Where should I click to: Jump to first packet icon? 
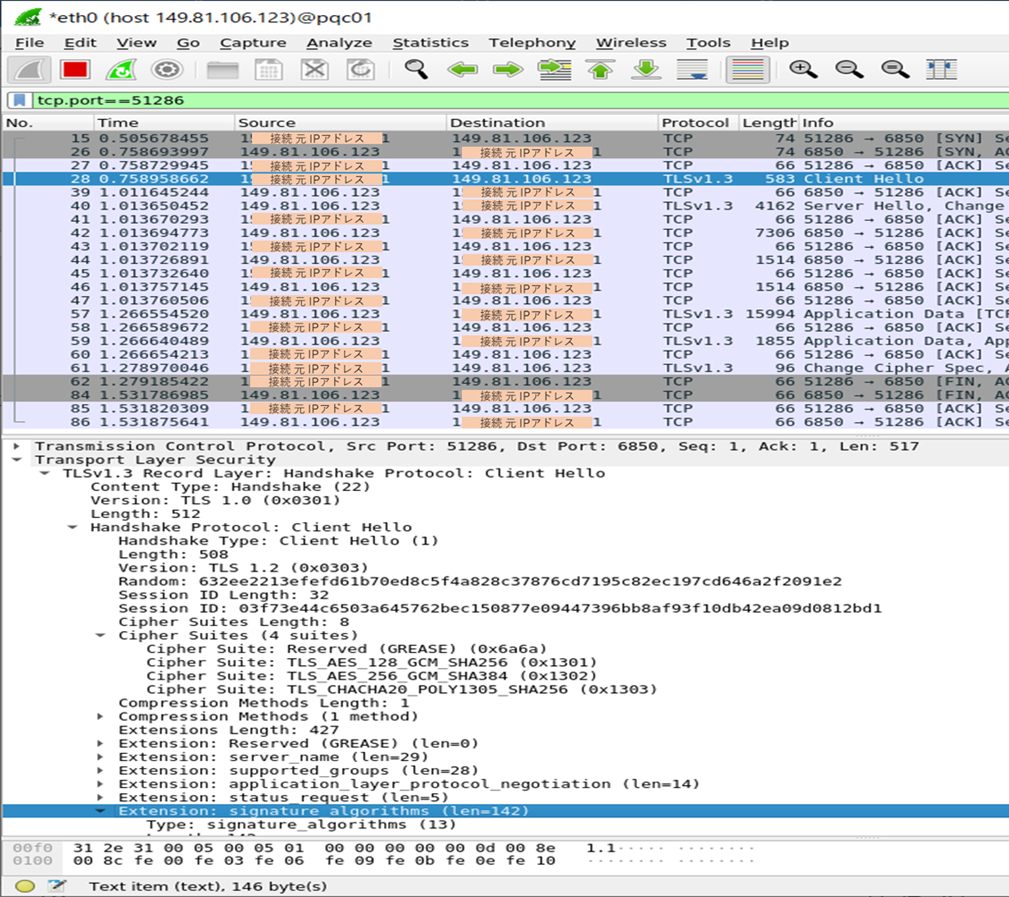(600, 70)
